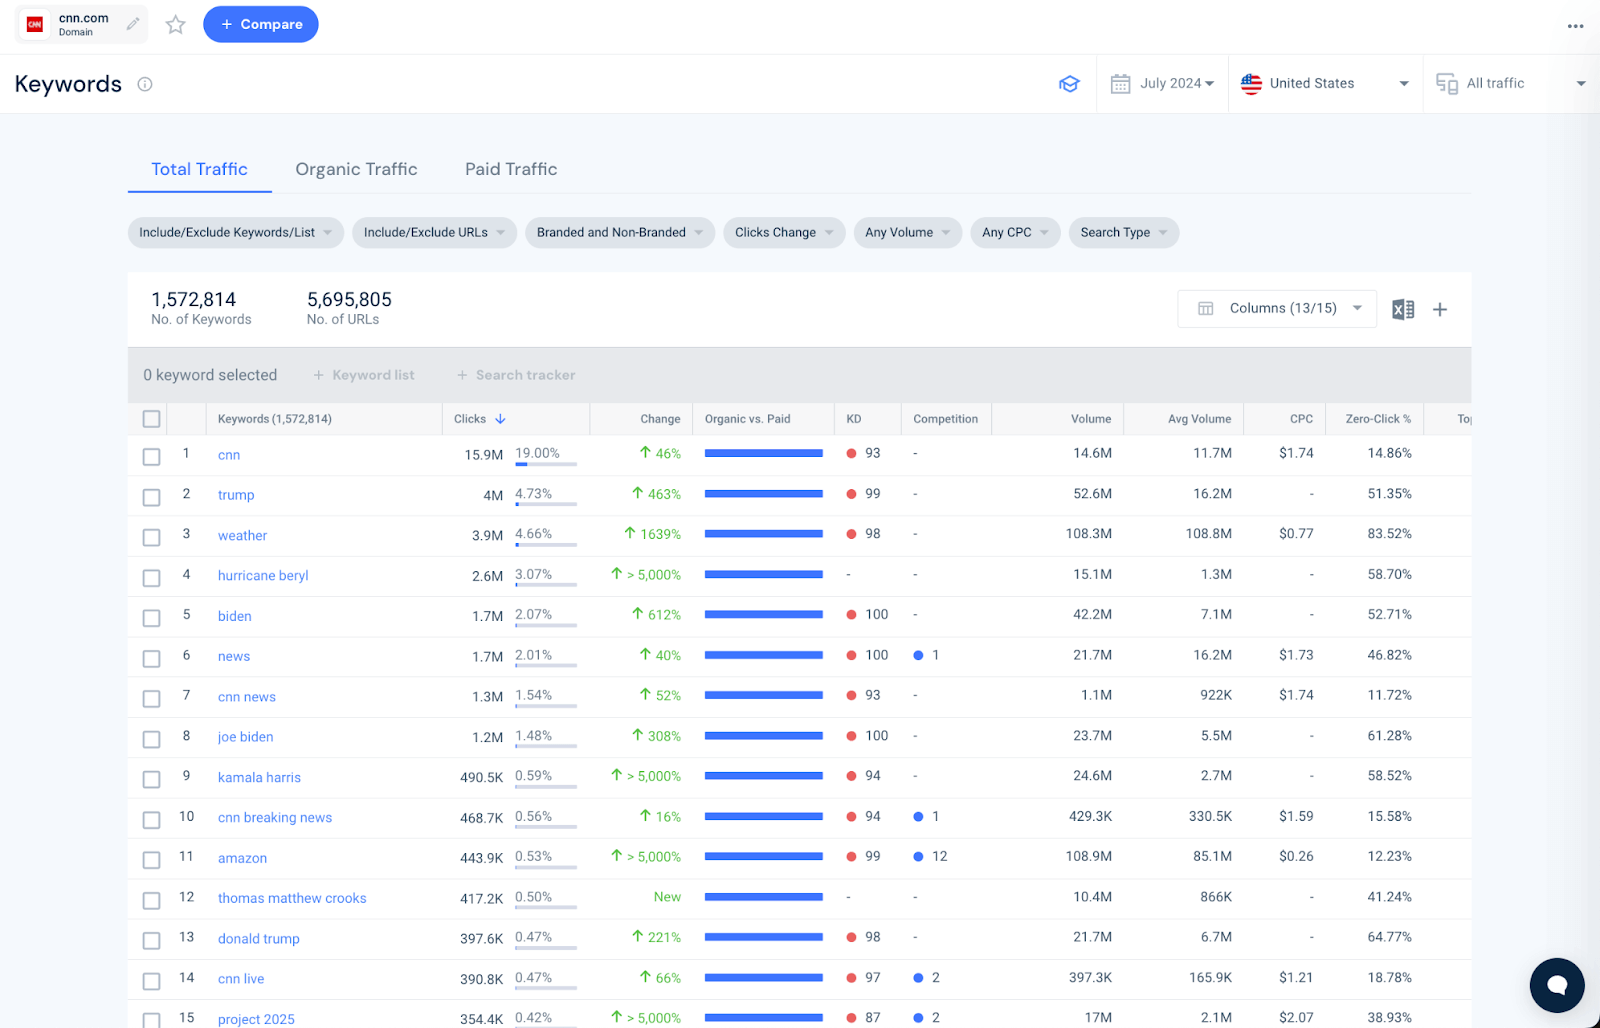
Task: Open Include/Exclude Keywords/List filter
Action: (x=236, y=233)
